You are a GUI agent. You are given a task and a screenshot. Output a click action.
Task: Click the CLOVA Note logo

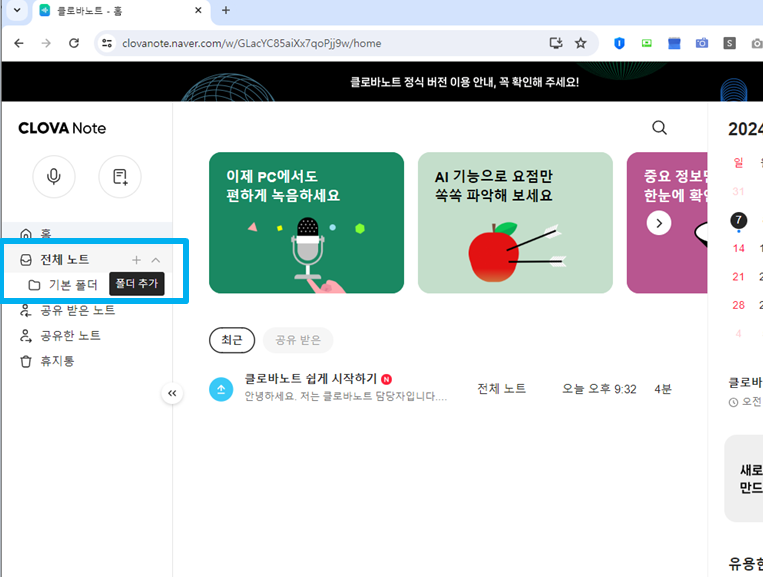(x=62, y=128)
